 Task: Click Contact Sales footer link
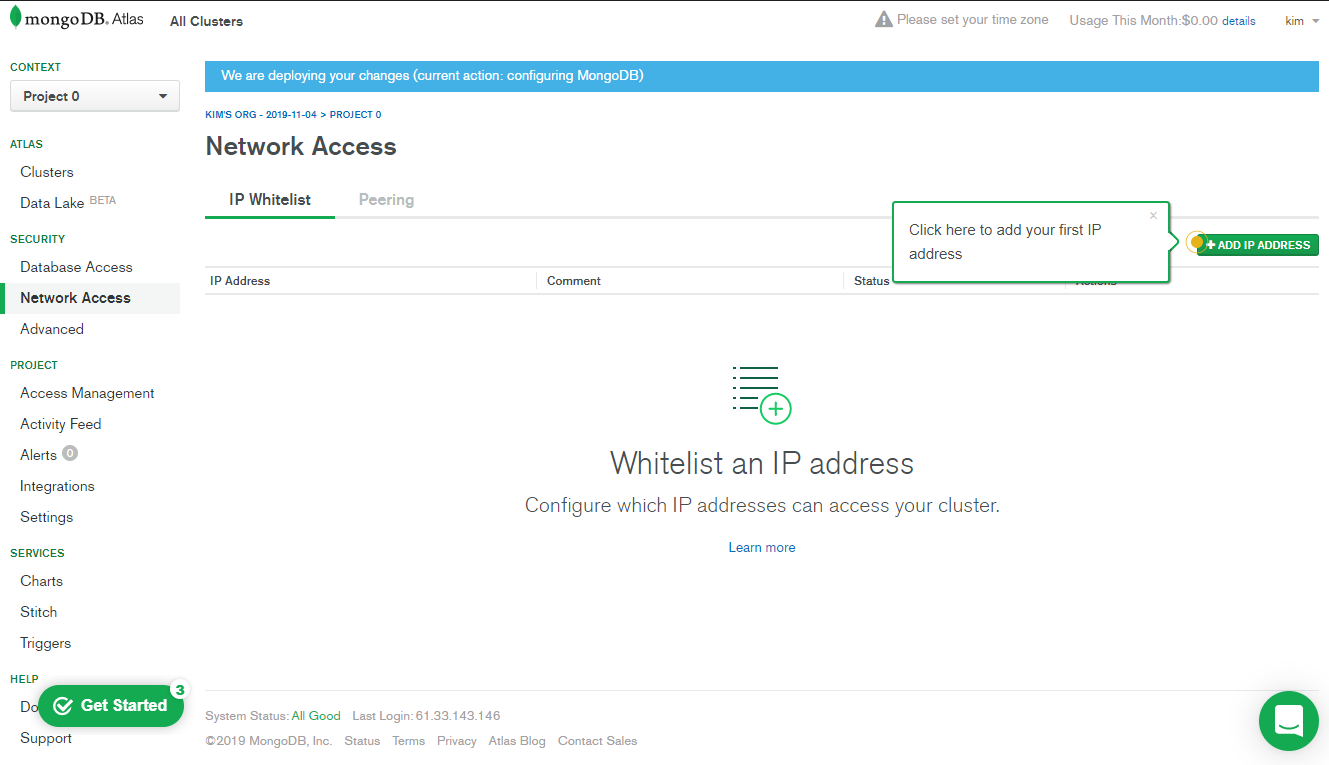click(597, 741)
